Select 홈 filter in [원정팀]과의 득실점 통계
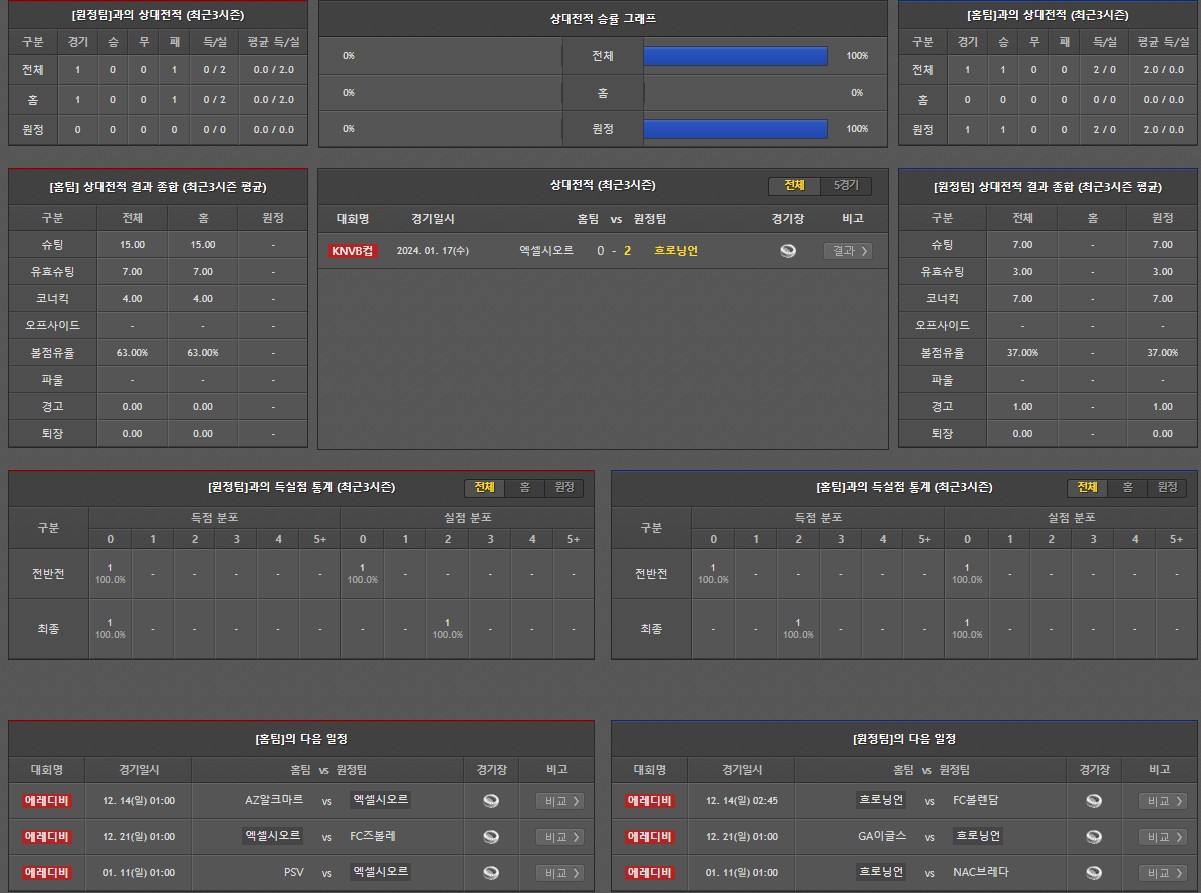Viewport: 1201px width, 893px height. [x=524, y=487]
